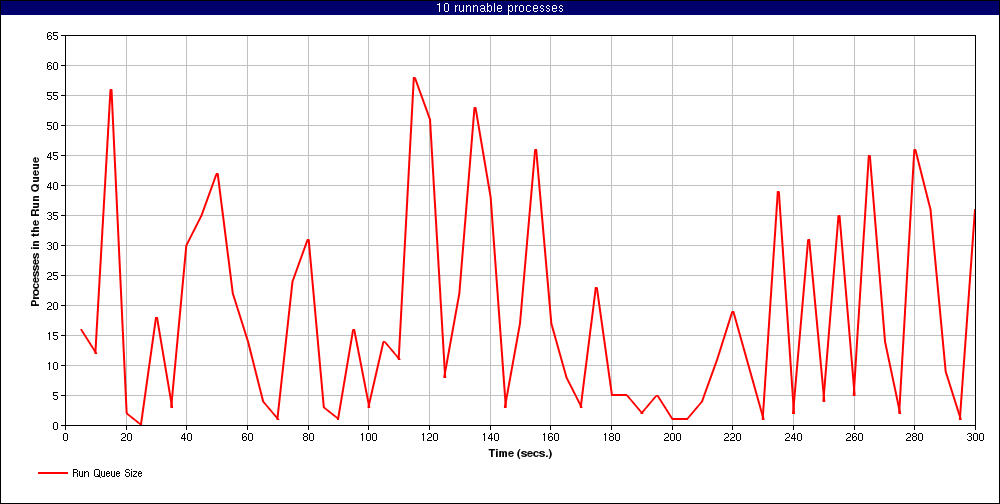The image size is (1000, 504).
Task: Click the y-axis label 30
Action: tap(52, 246)
